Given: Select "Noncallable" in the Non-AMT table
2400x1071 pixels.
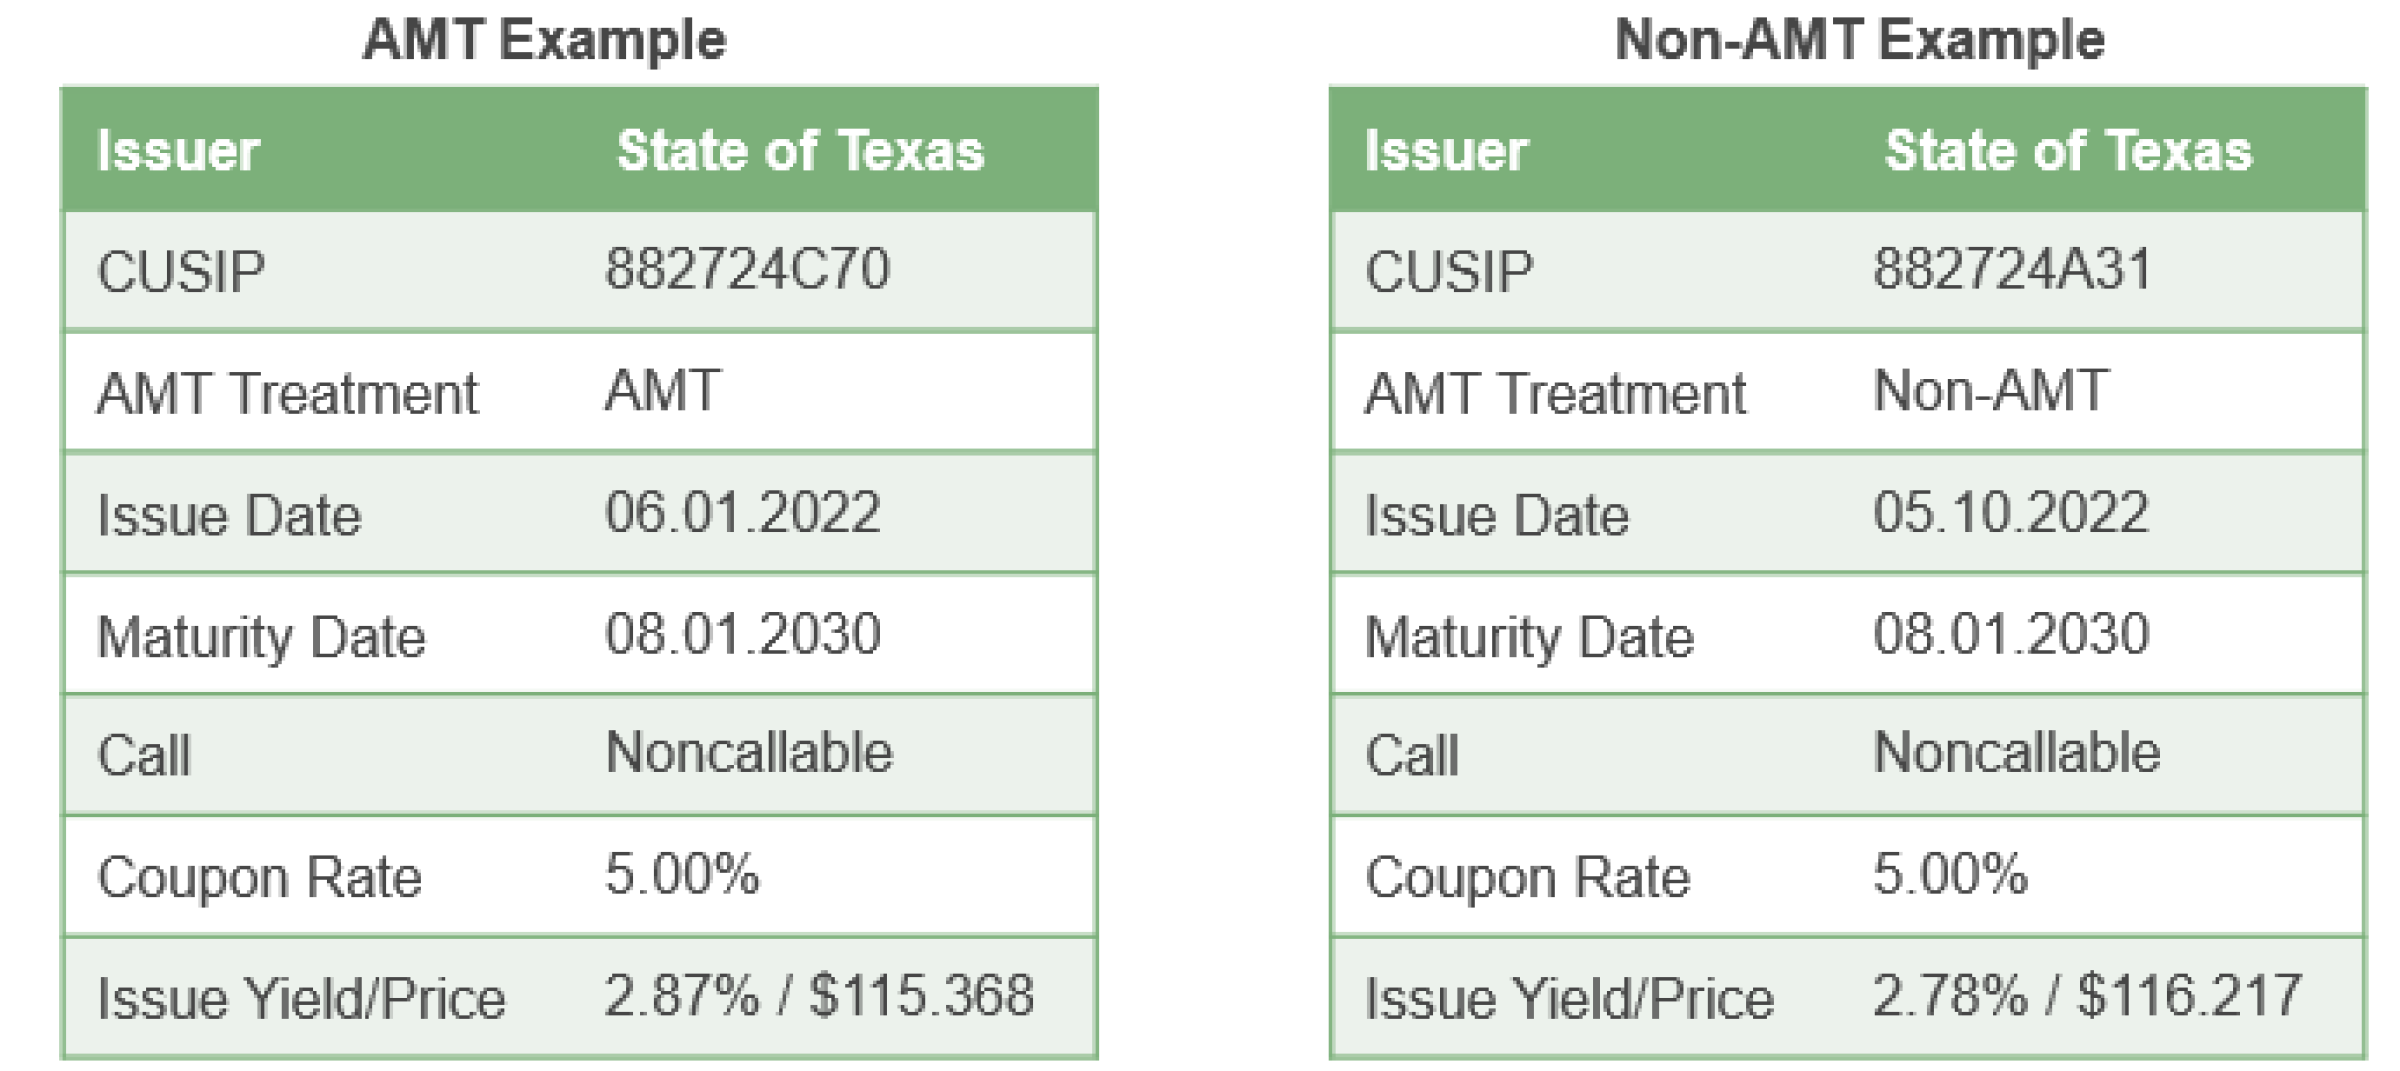Looking at the screenshot, I should point(2016,752).
